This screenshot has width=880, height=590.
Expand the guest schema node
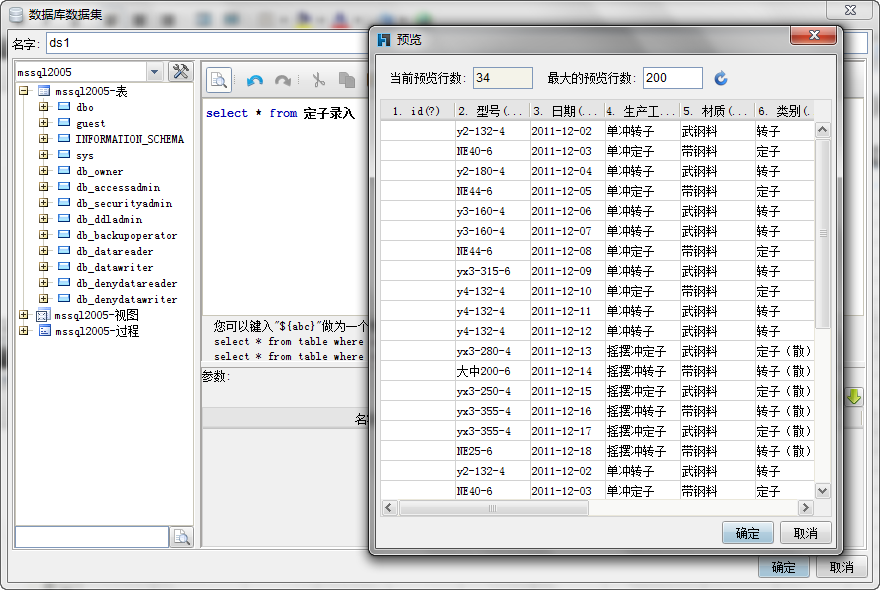point(44,122)
